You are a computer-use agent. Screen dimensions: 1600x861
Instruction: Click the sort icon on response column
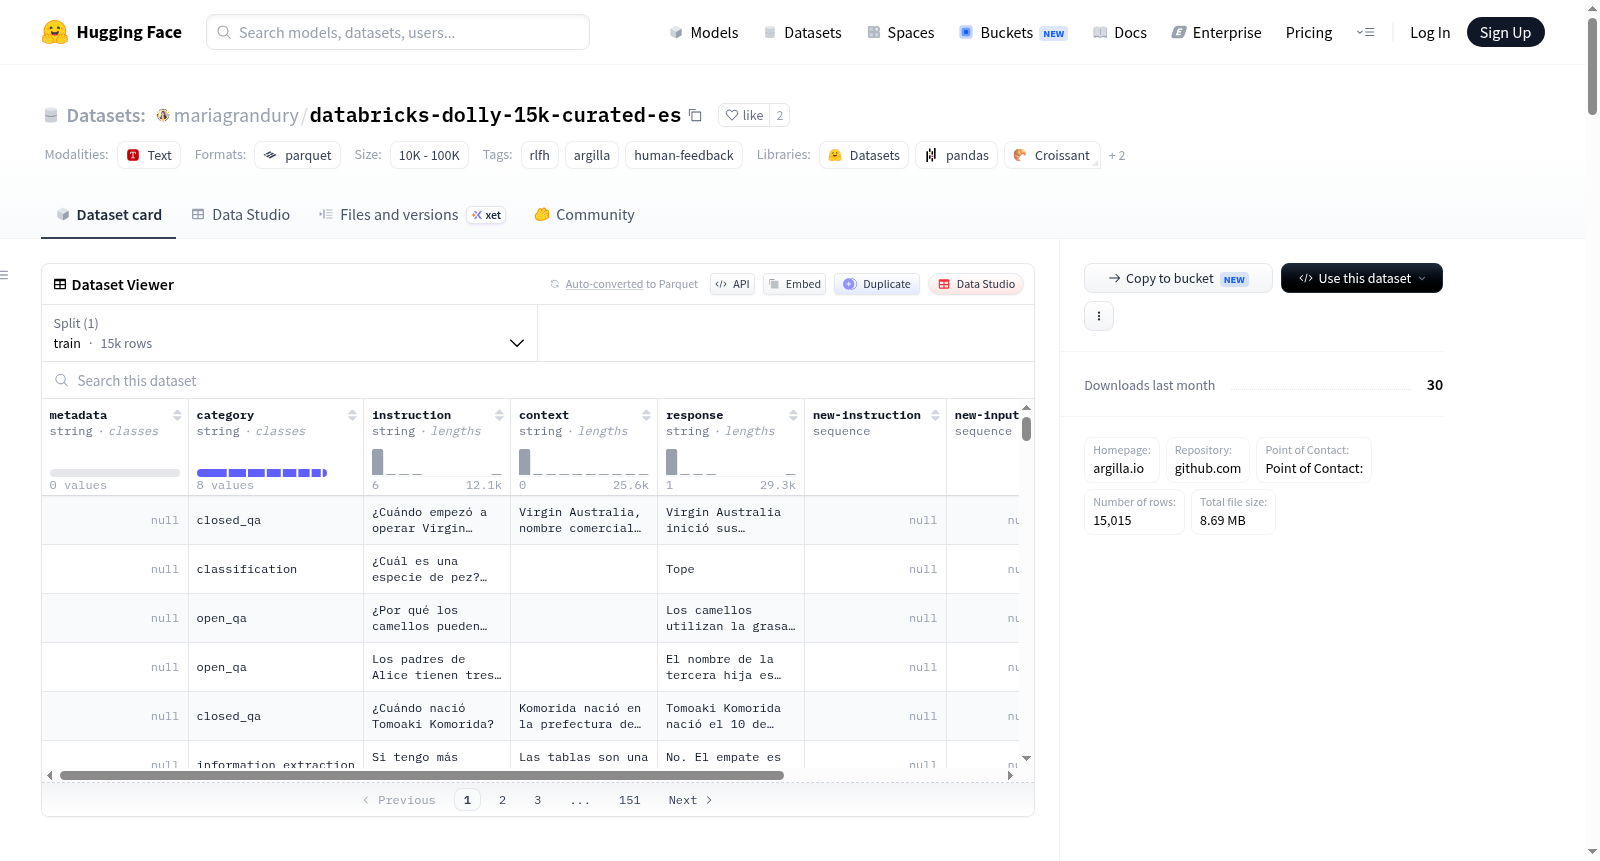click(x=793, y=415)
